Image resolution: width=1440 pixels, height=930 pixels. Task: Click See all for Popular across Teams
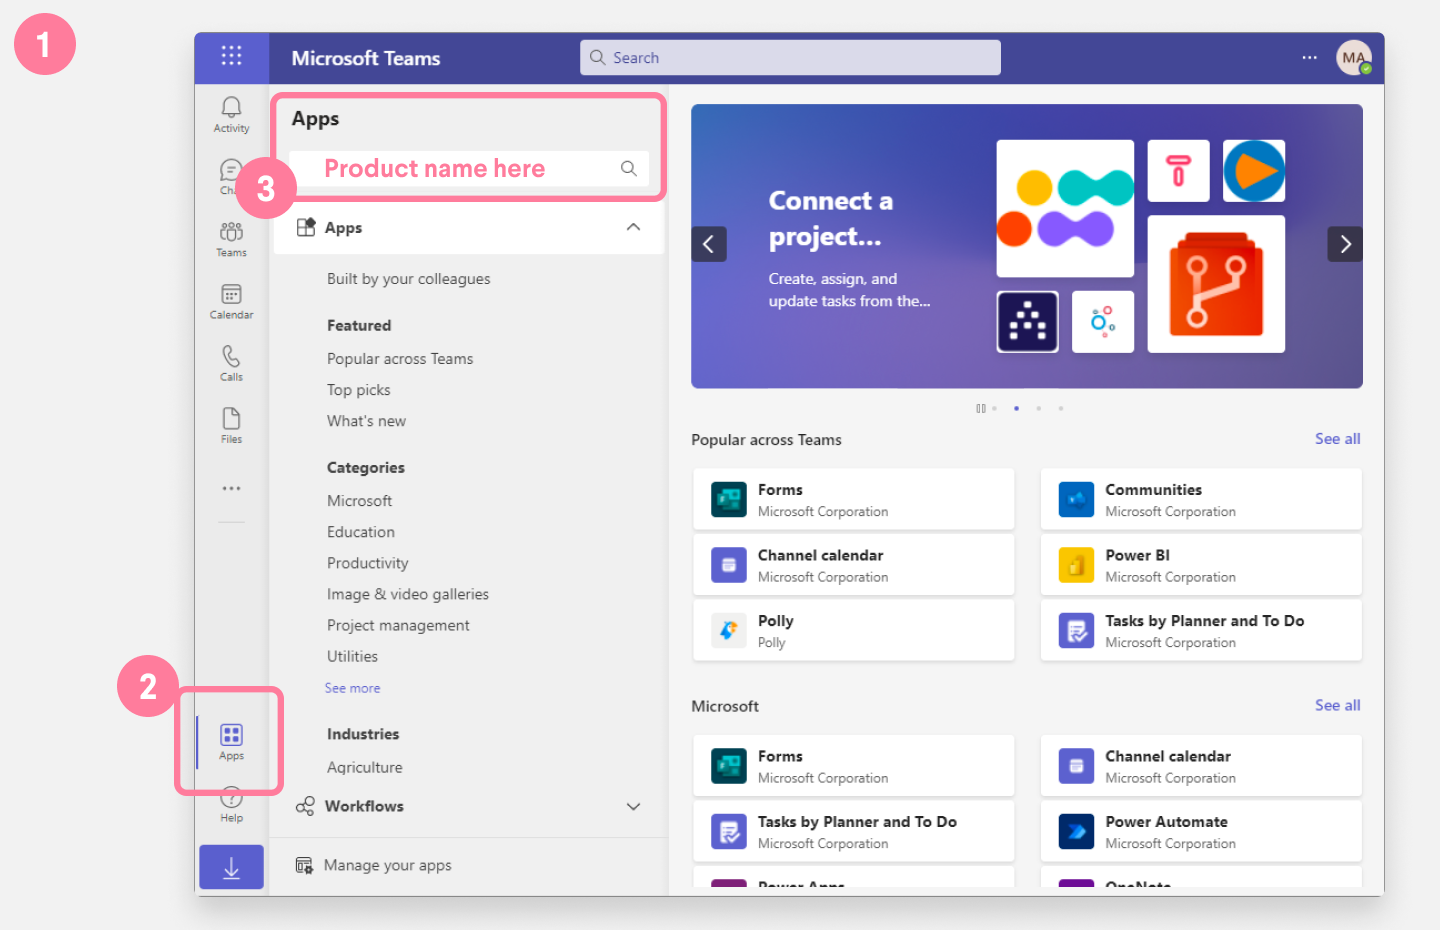[1337, 439]
